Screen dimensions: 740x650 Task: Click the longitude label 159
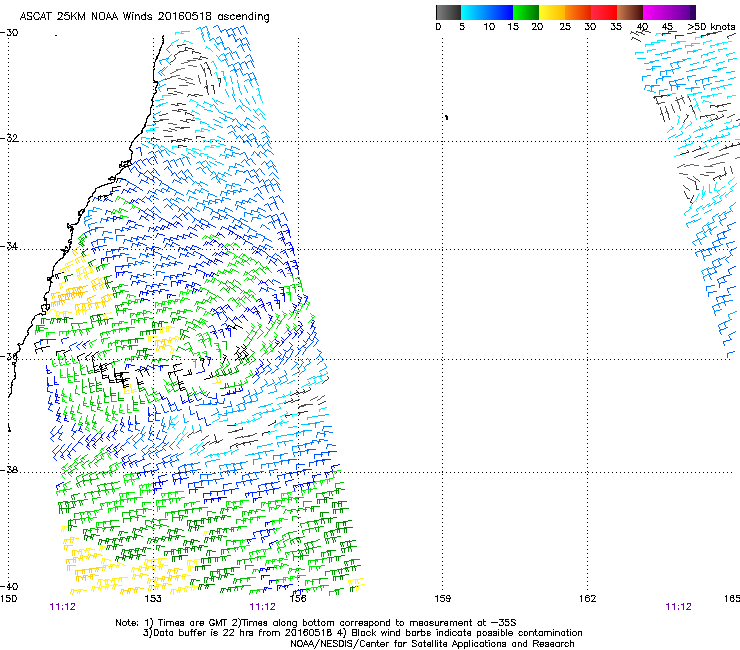pos(443,599)
